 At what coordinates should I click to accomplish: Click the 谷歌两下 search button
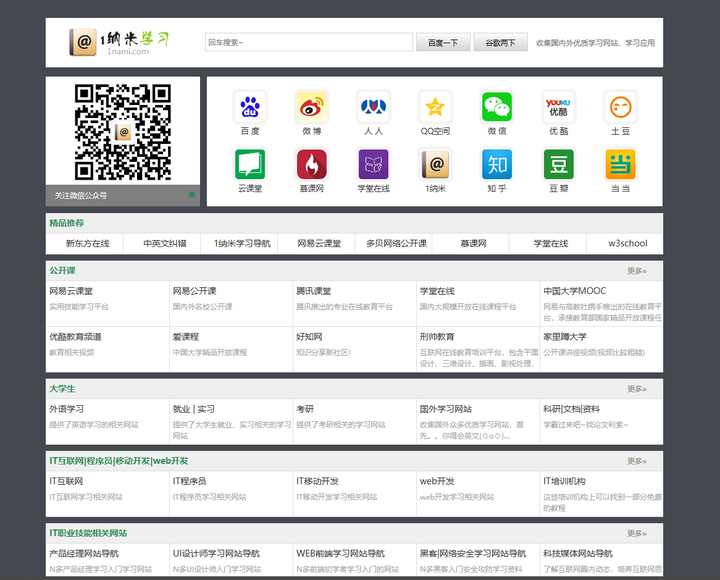point(501,42)
